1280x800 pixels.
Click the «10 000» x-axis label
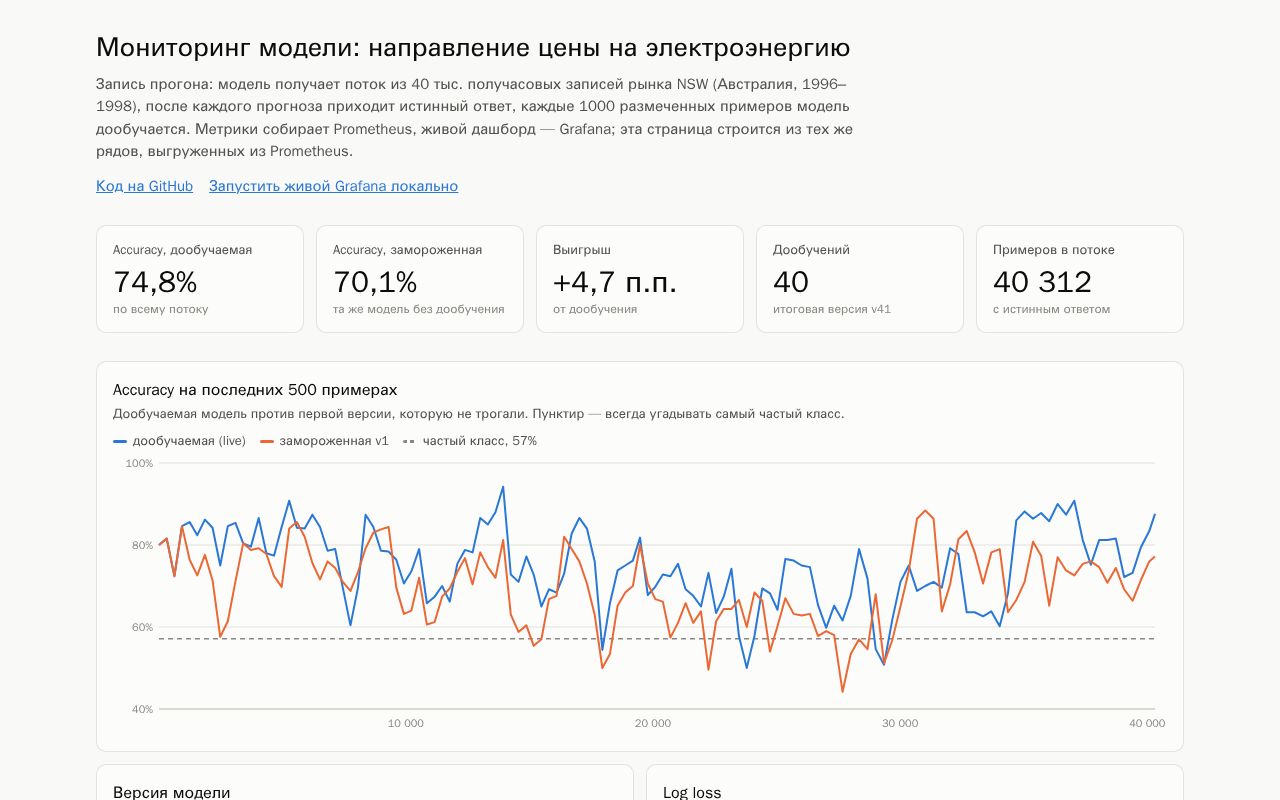click(405, 723)
